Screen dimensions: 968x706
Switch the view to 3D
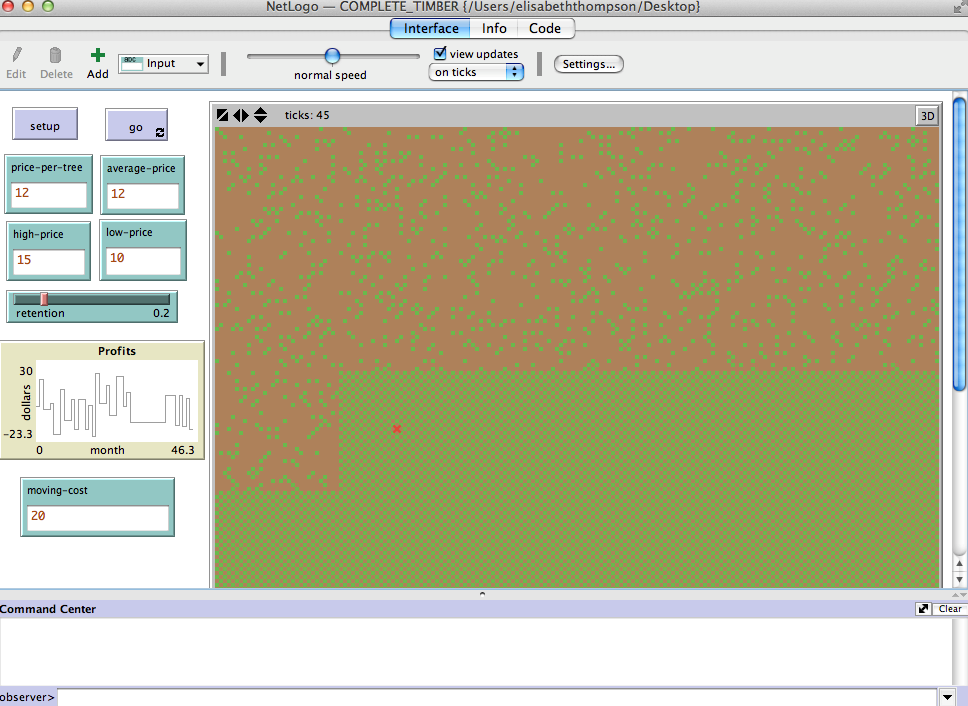click(x=927, y=115)
